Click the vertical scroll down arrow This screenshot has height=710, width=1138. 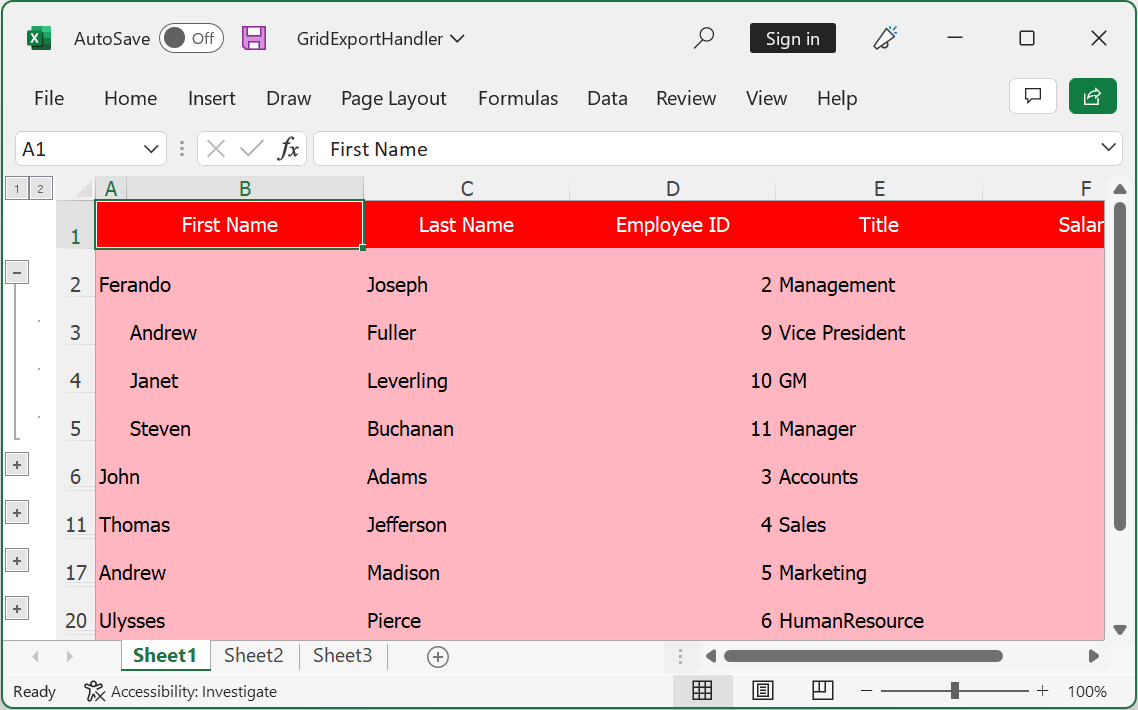1120,629
